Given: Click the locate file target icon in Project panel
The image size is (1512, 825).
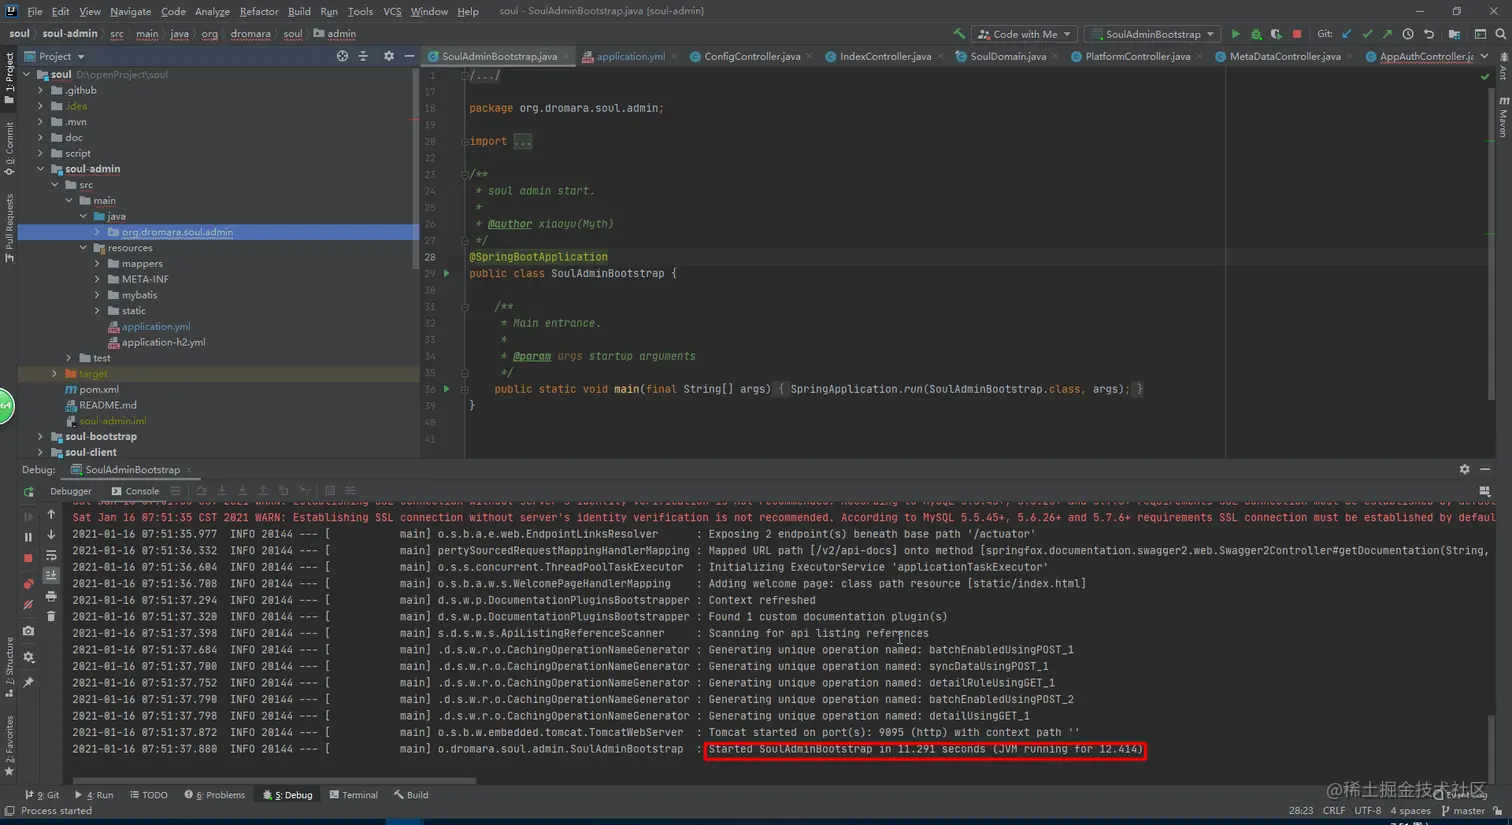Looking at the screenshot, I should click(342, 56).
